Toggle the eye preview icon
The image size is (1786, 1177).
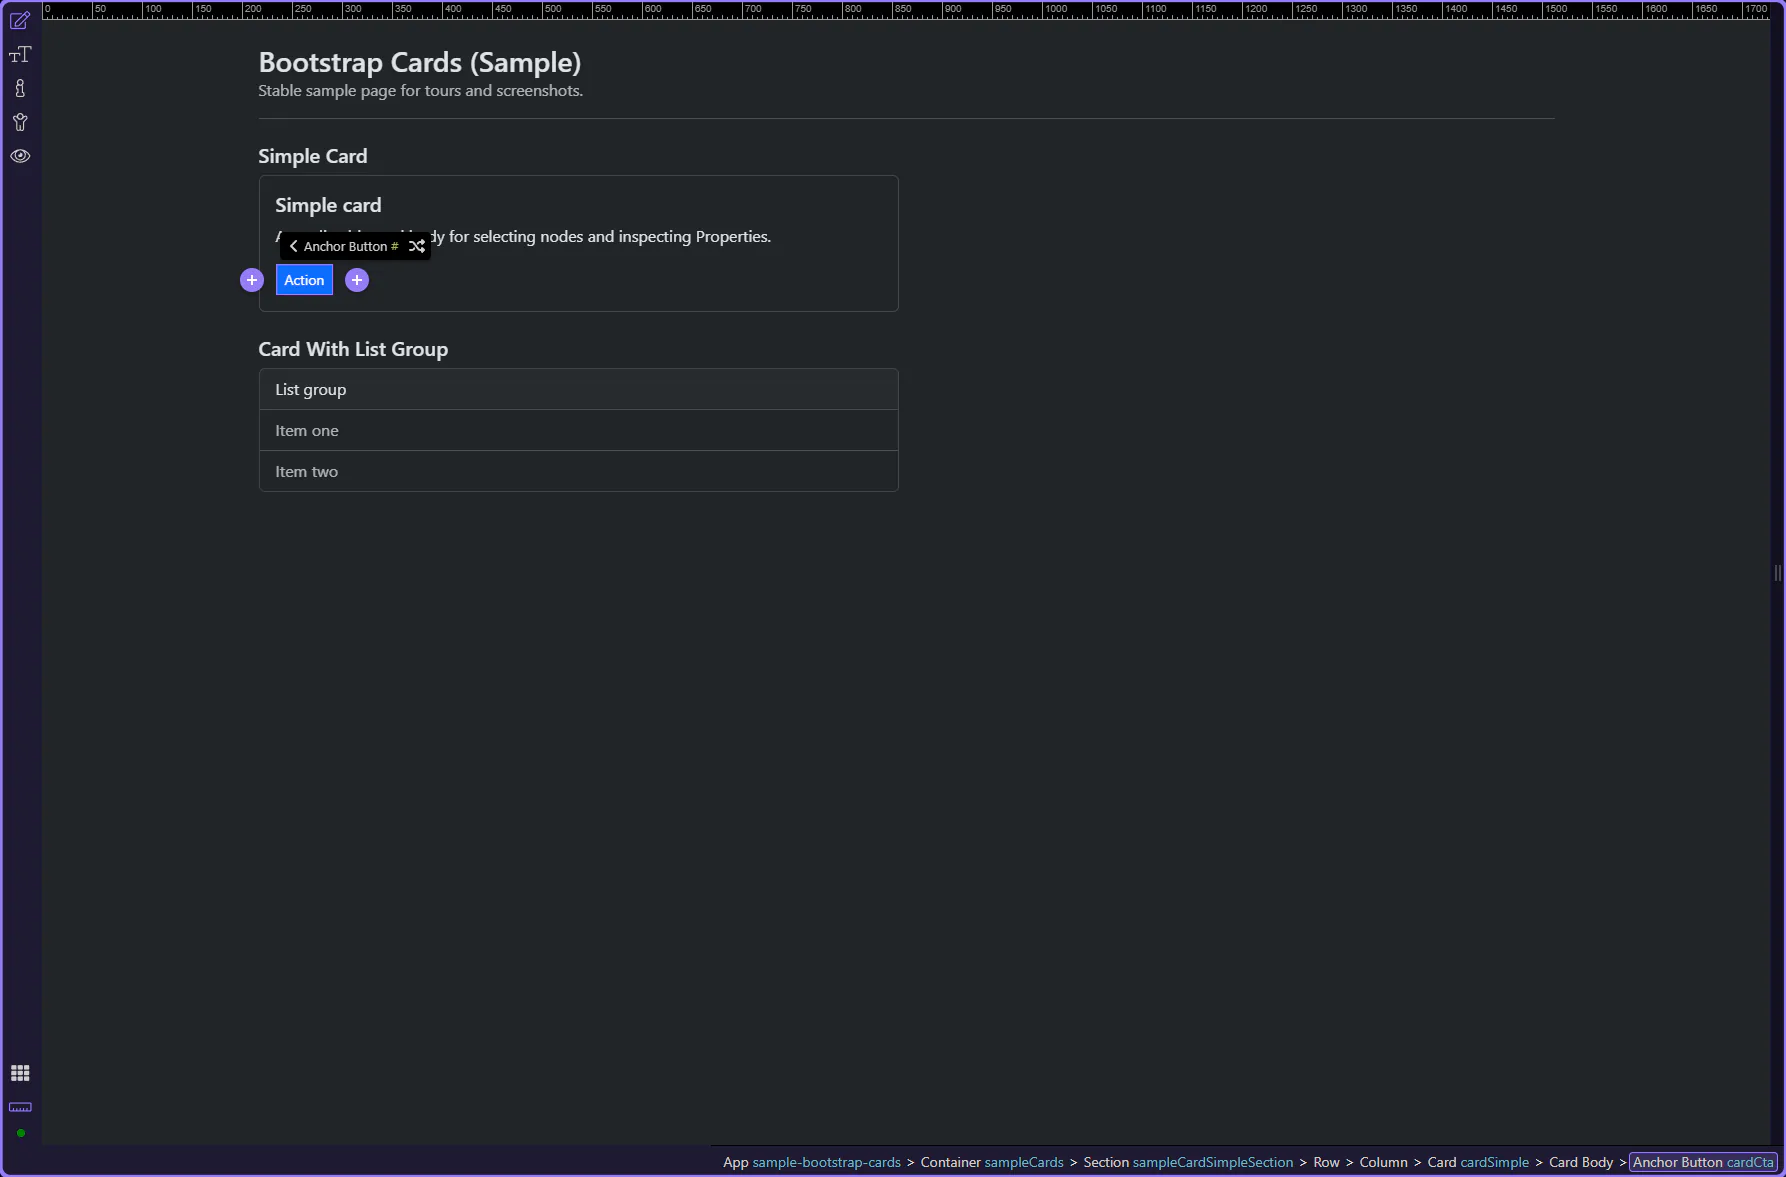(x=20, y=156)
